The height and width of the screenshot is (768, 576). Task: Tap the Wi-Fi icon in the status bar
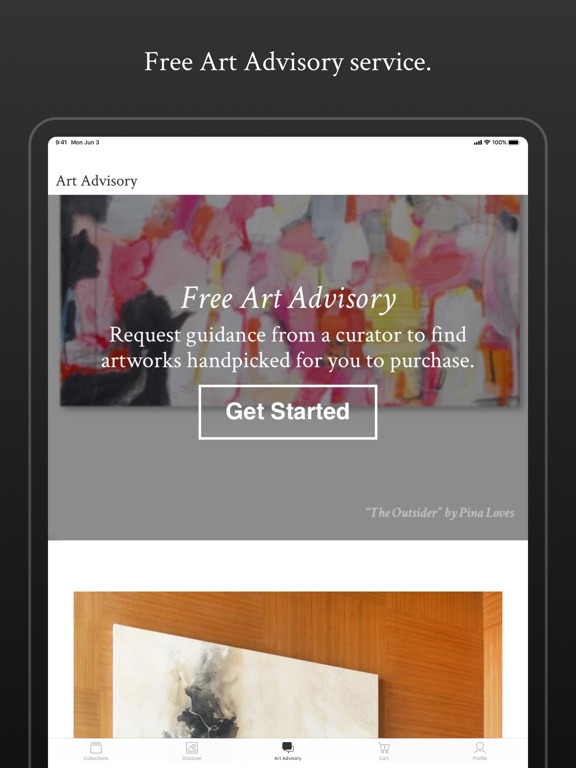487,143
